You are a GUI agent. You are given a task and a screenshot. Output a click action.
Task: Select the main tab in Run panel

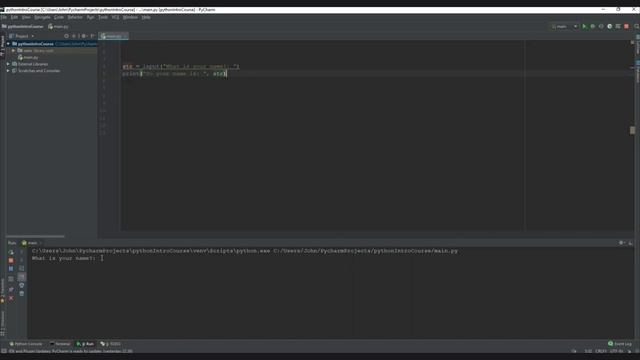pos(32,243)
